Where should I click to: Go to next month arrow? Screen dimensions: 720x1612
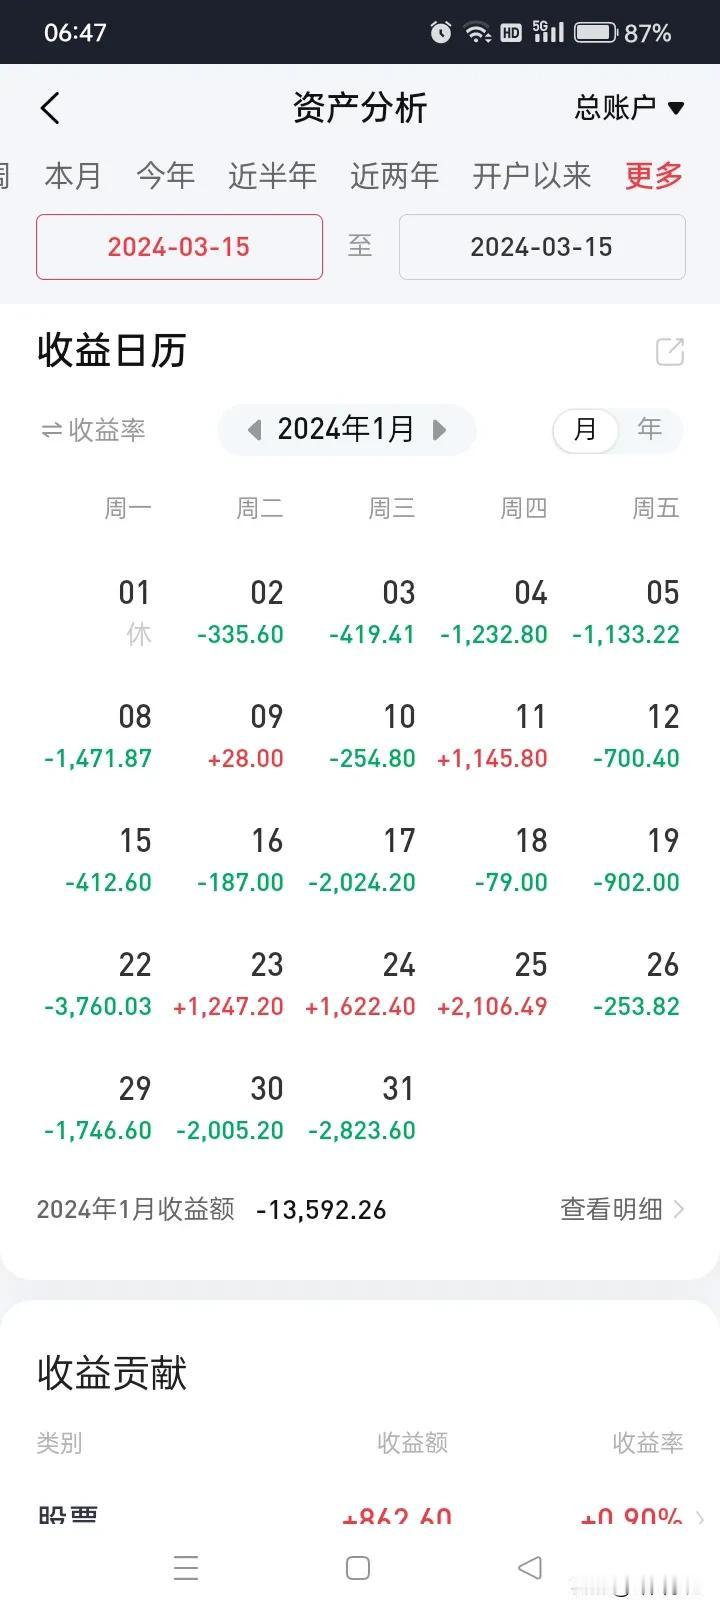pos(439,430)
